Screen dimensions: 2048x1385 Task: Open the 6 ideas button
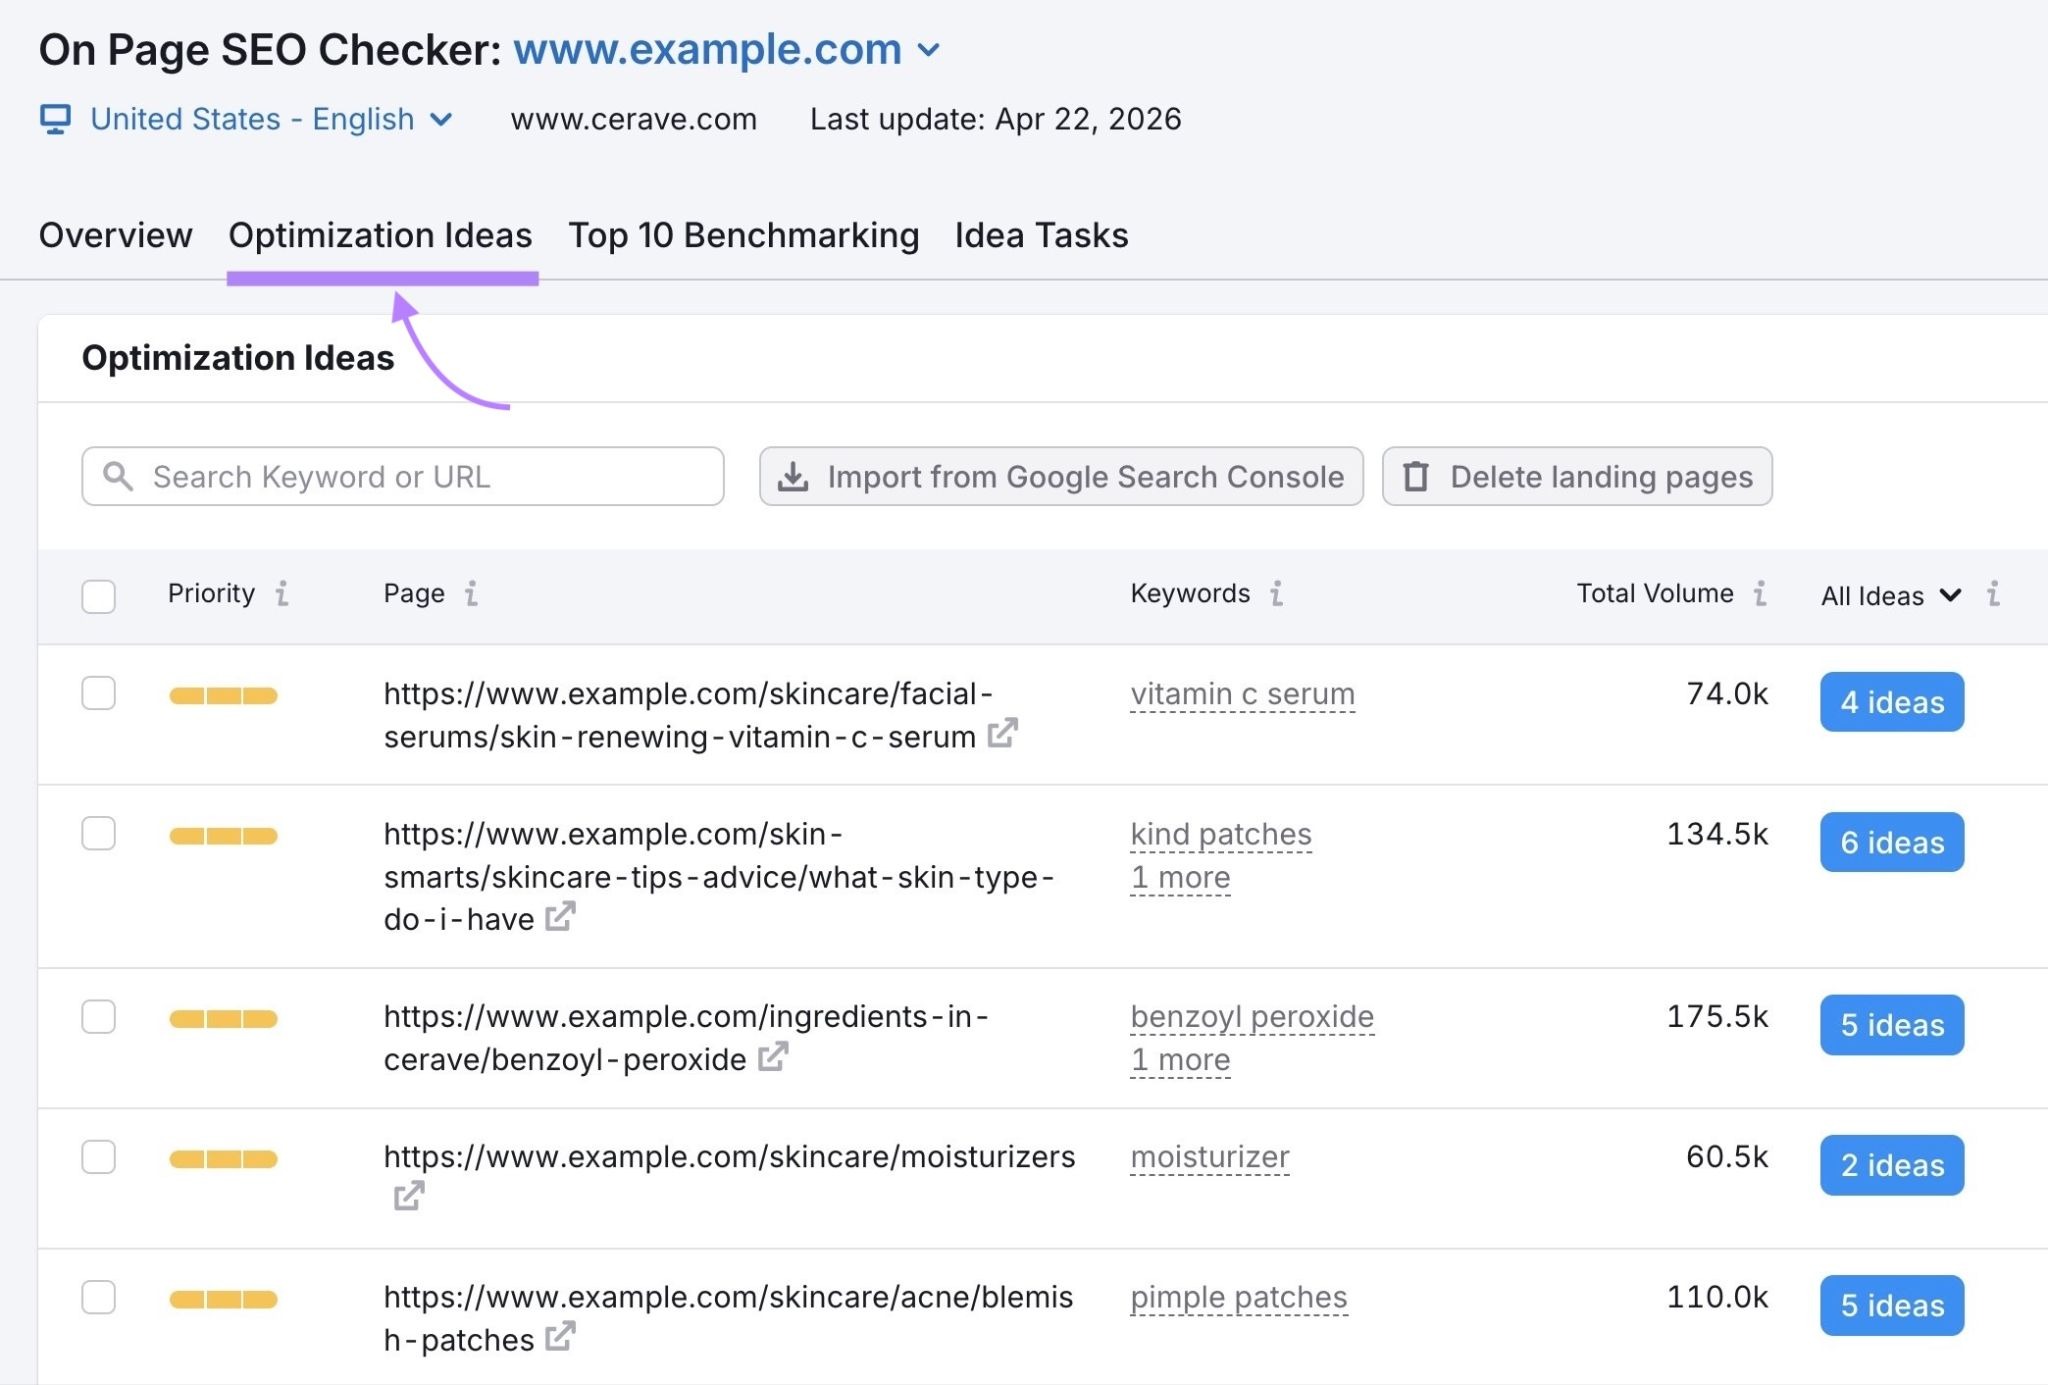1892,842
